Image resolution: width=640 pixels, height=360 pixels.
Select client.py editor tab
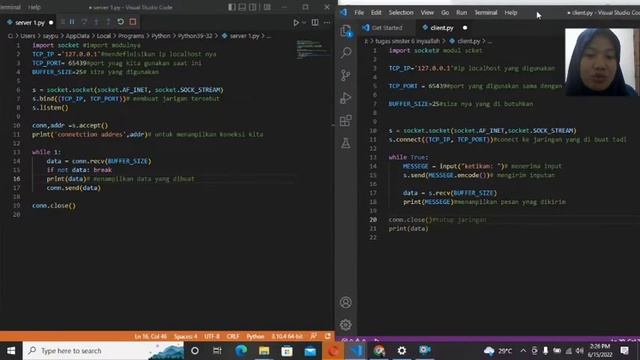click(442, 28)
